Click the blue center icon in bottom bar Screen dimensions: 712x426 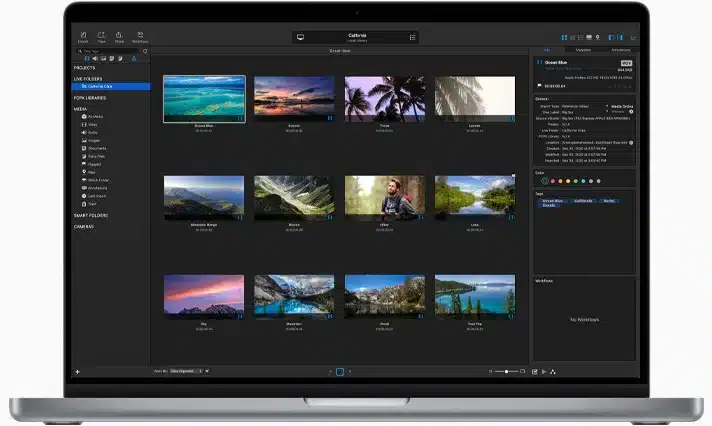click(x=340, y=372)
